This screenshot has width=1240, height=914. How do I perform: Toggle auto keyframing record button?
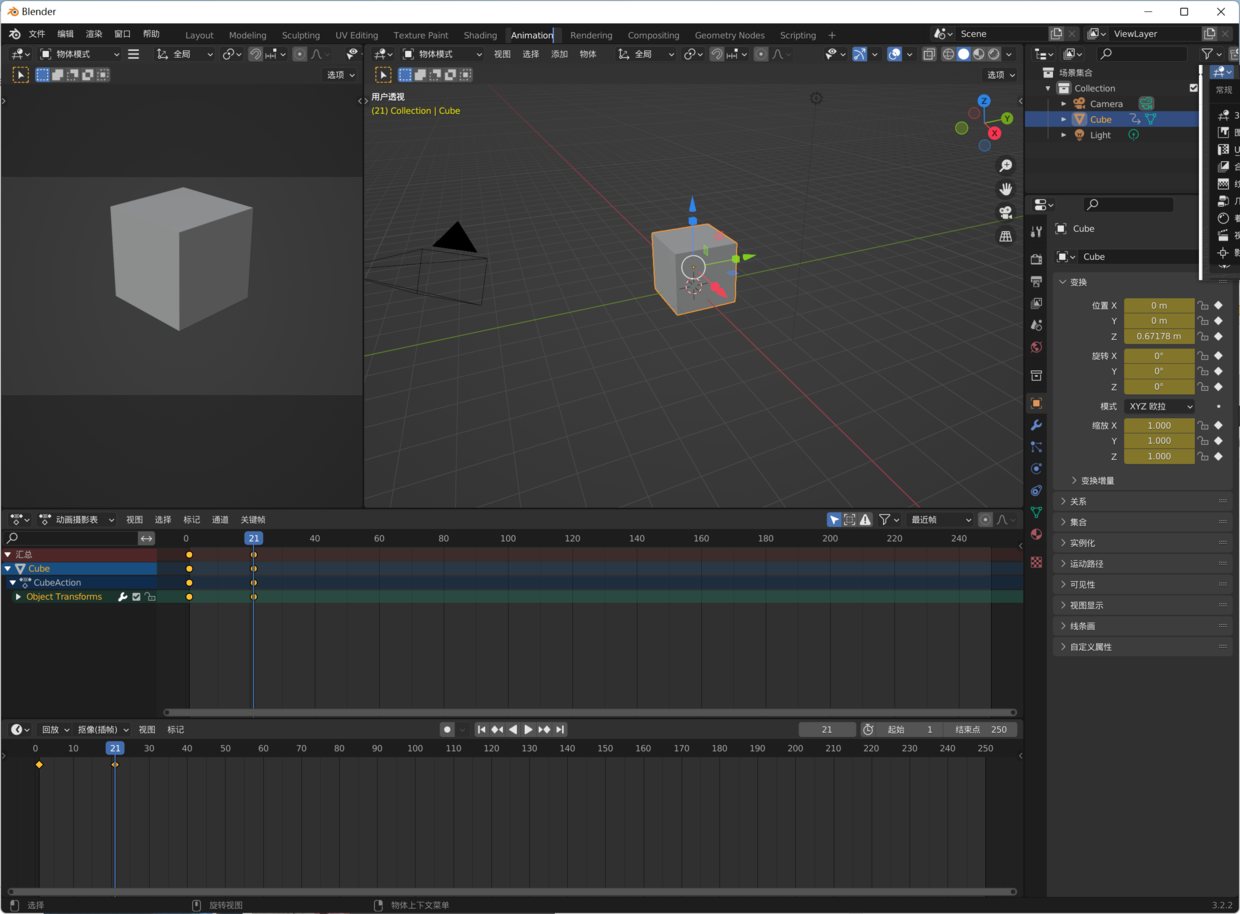[446, 729]
